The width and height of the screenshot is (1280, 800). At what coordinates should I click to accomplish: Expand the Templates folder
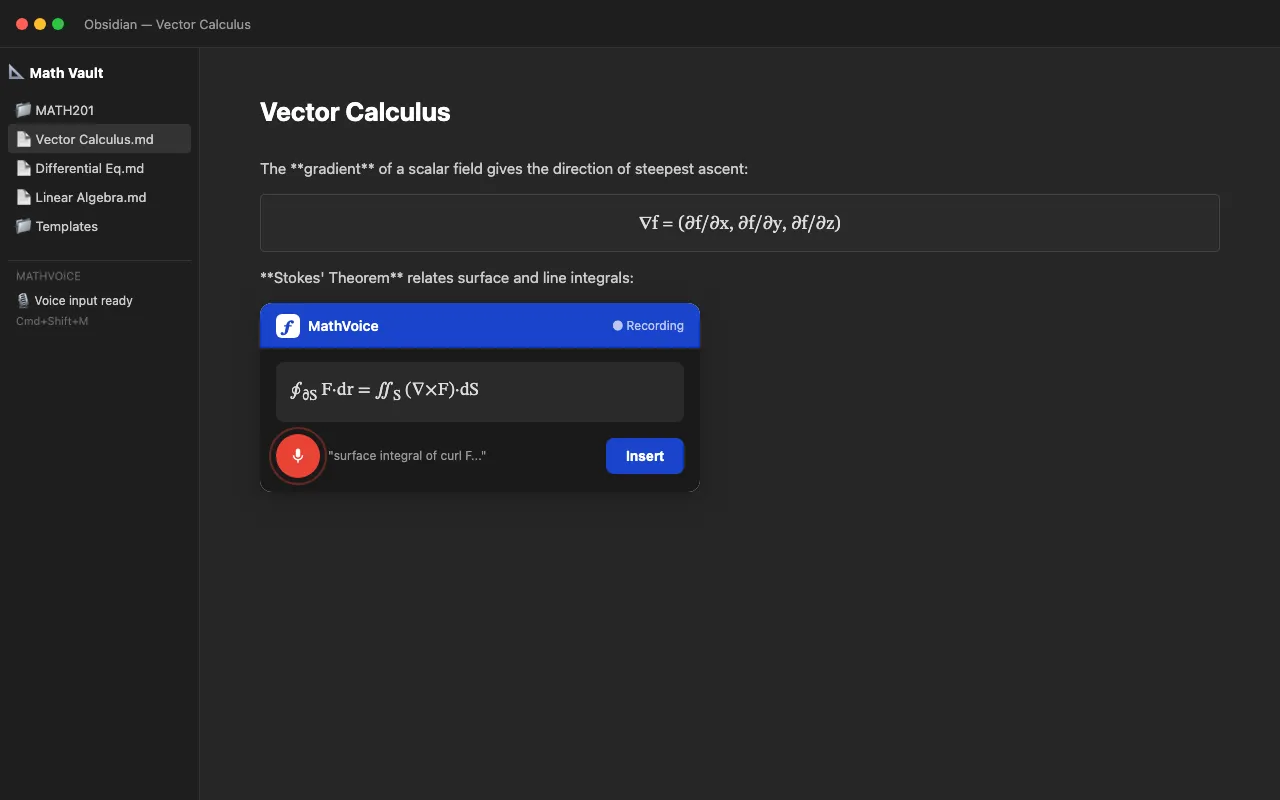tap(99, 226)
